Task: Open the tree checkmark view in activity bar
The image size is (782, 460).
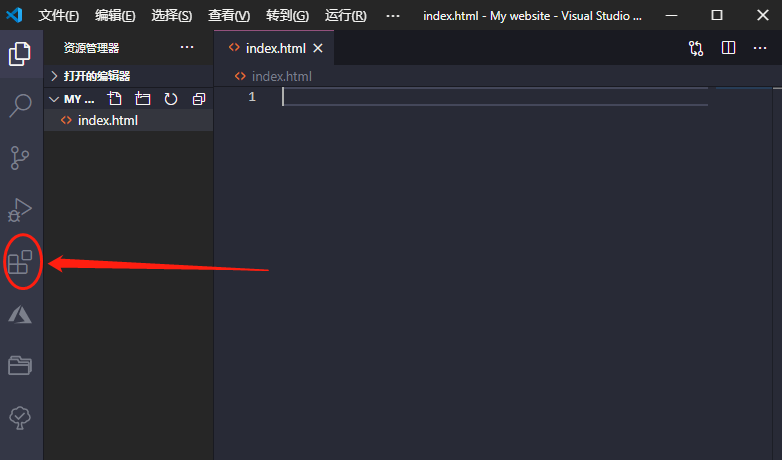Action: pos(20,418)
